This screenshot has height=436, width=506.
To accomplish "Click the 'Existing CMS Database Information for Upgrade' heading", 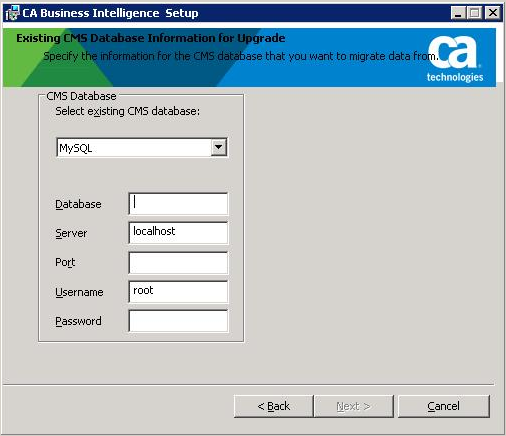I will pos(151,38).
